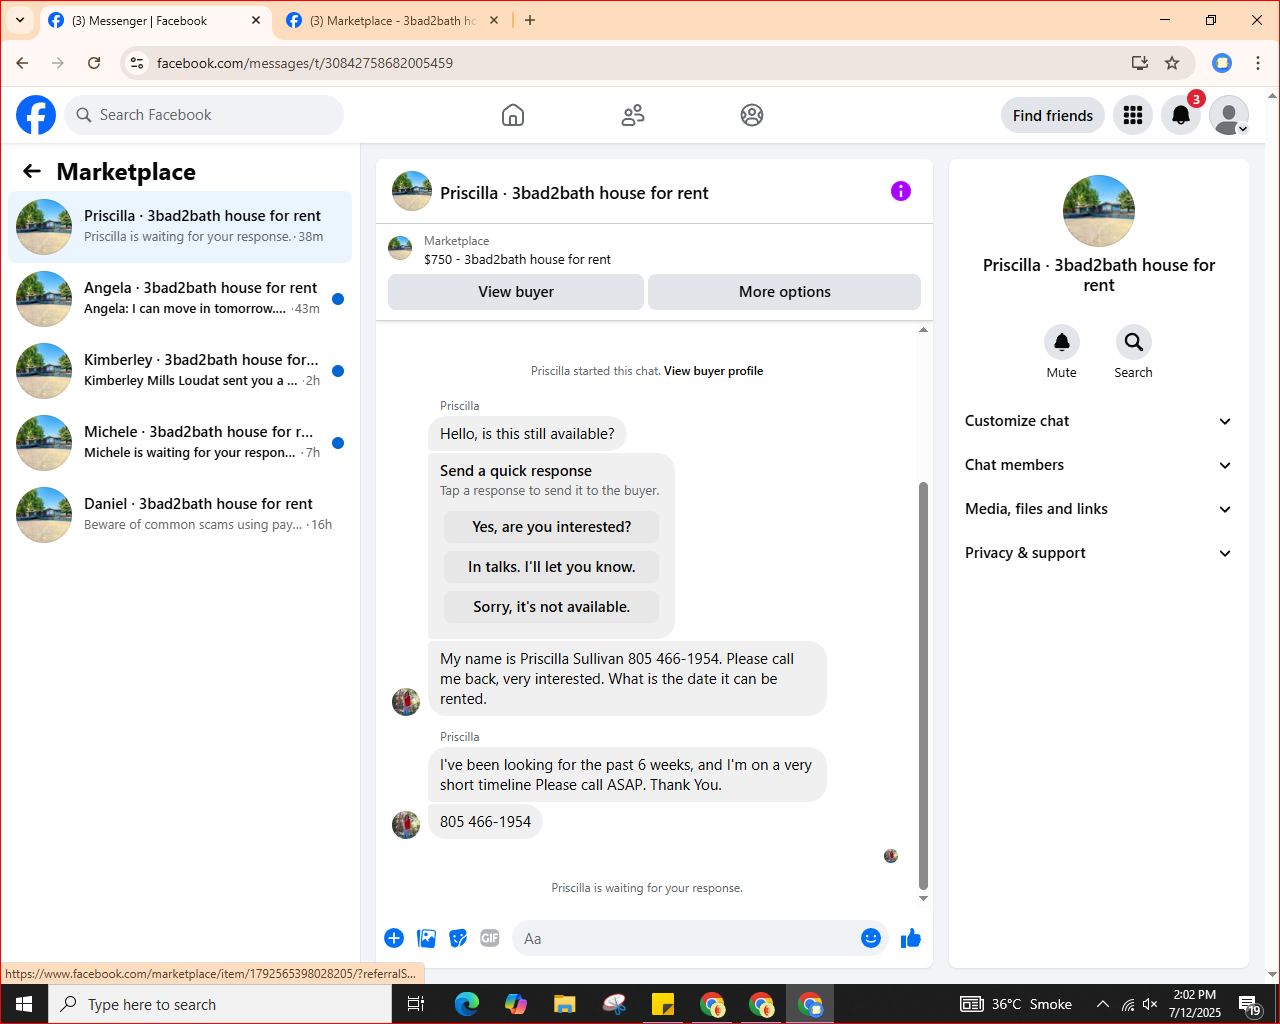The height and width of the screenshot is (1024, 1280).
Task: Reload the page in Chrome
Action: click(x=94, y=63)
